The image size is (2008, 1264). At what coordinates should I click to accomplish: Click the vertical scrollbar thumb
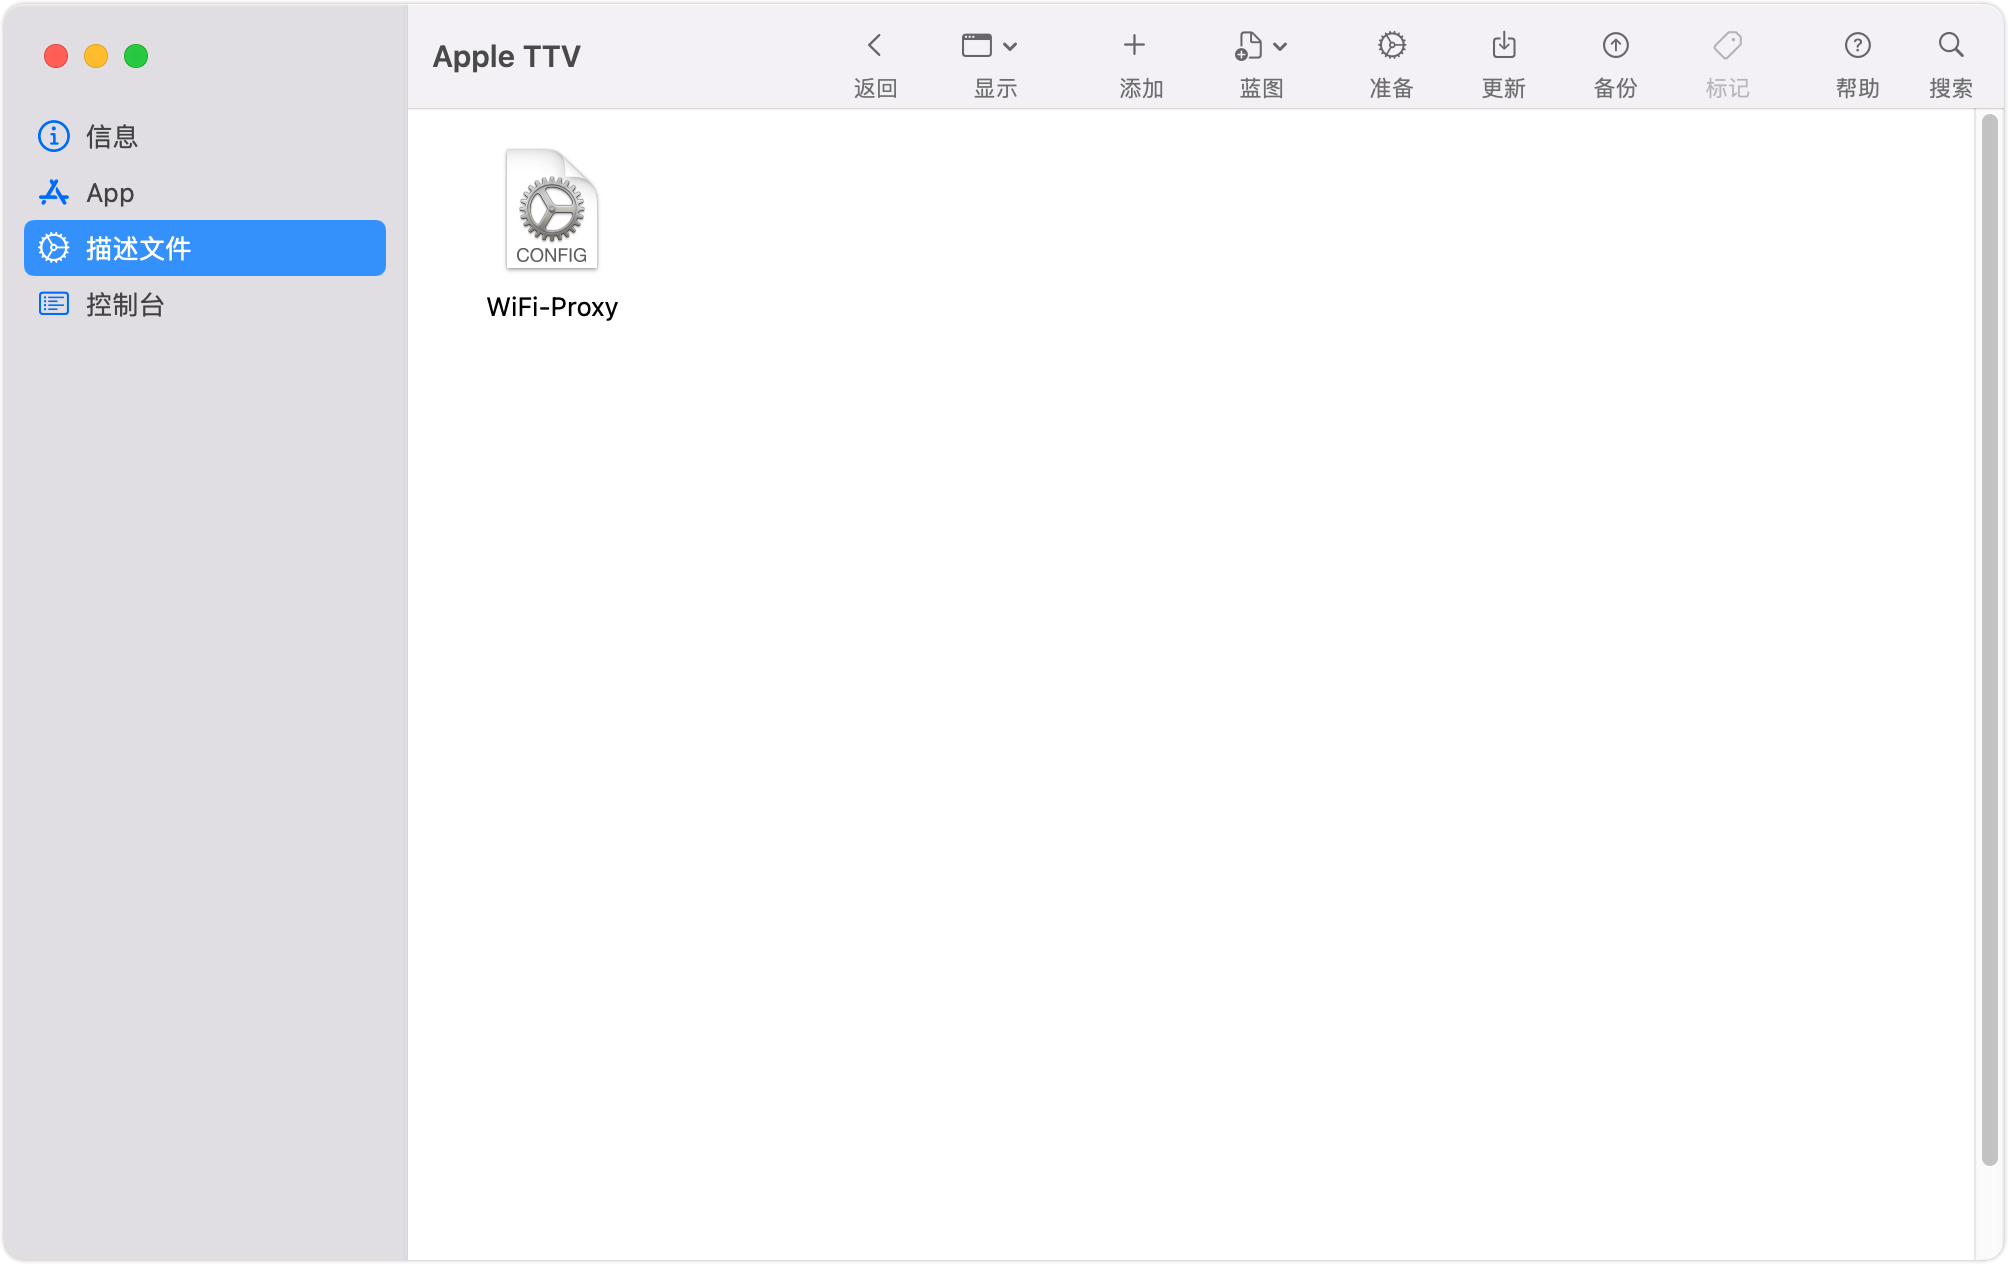click(x=1990, y=640)
